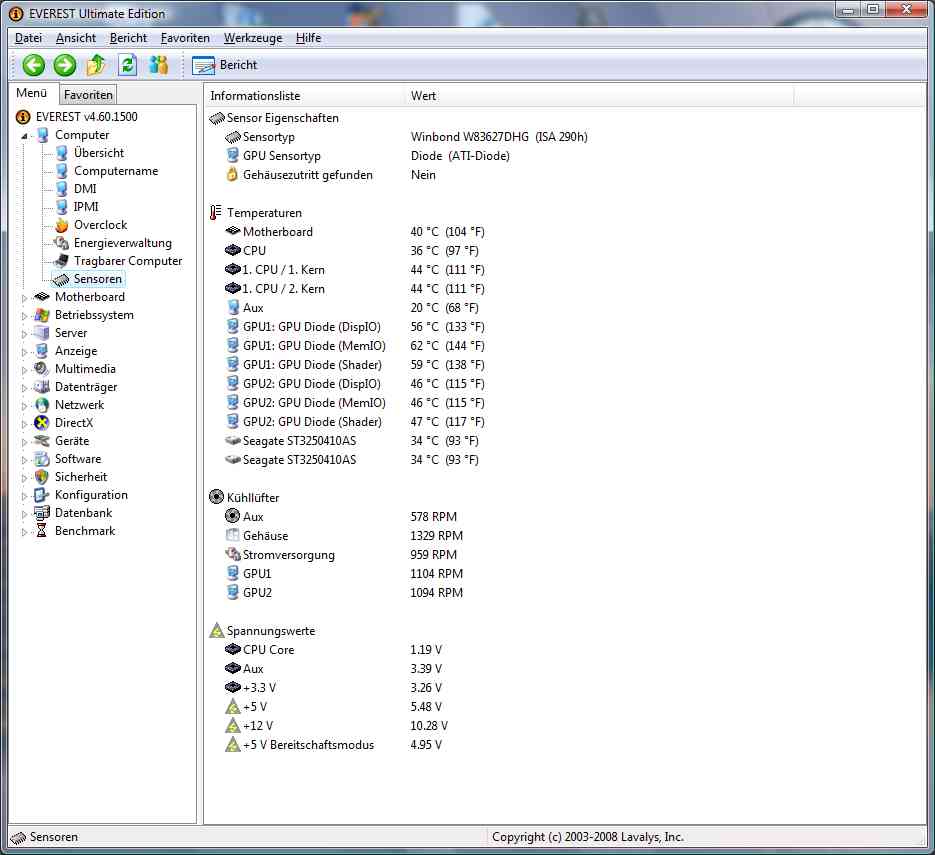Click the Overclock flame icon
The width and height of the screenshot is (935, 855).
tap(61, 225)
